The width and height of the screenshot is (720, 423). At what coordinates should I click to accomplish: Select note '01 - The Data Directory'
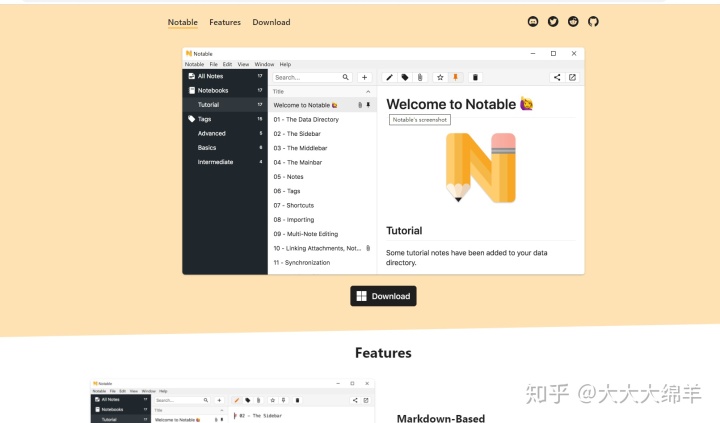point(322,119)
